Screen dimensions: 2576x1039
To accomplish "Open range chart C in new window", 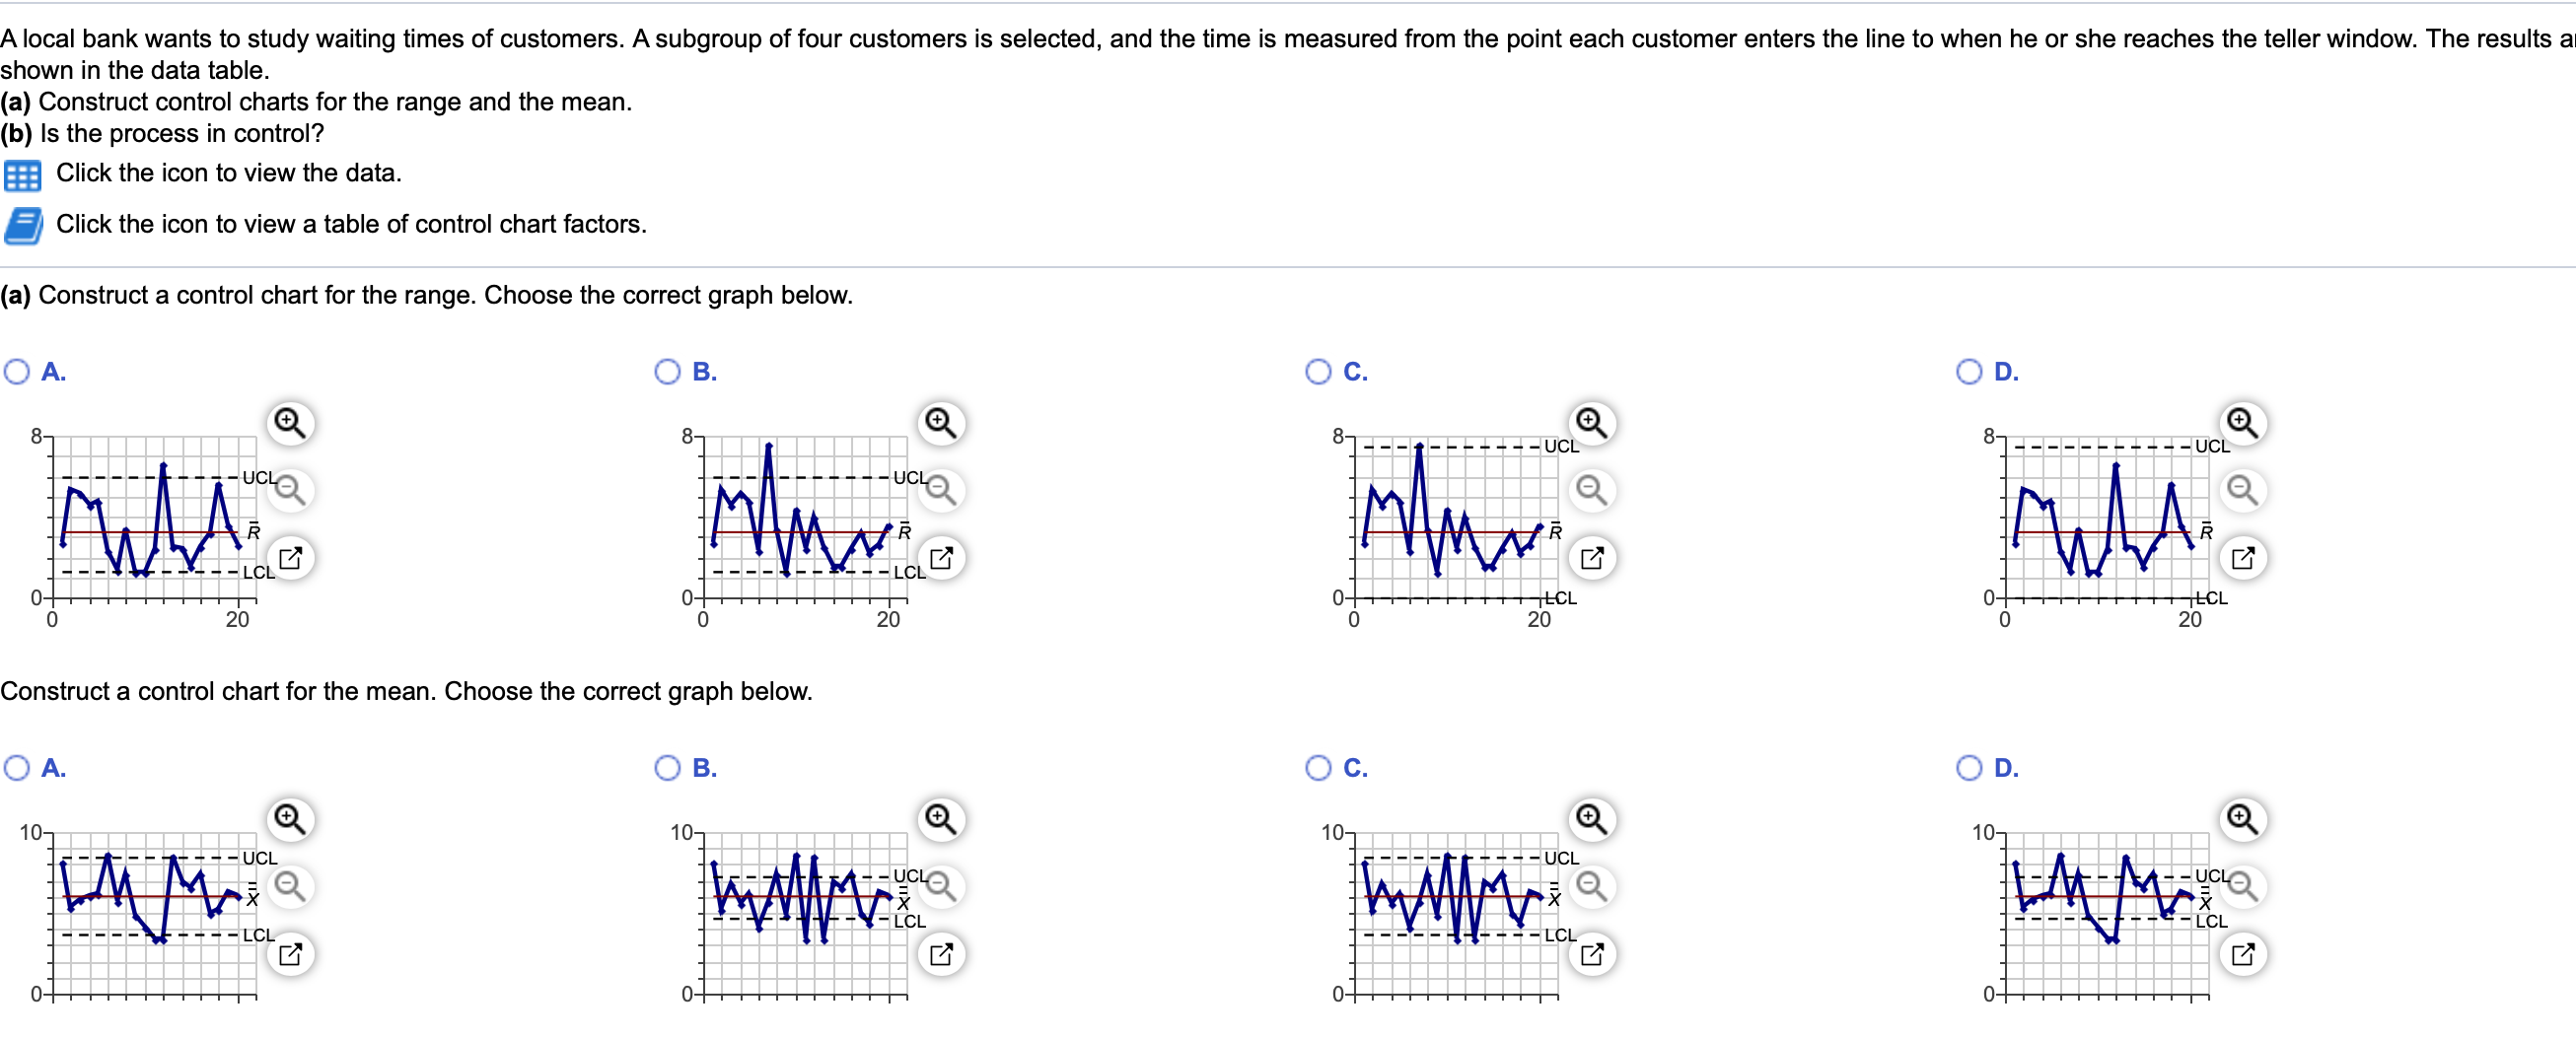I will [x=1591, y=558].
